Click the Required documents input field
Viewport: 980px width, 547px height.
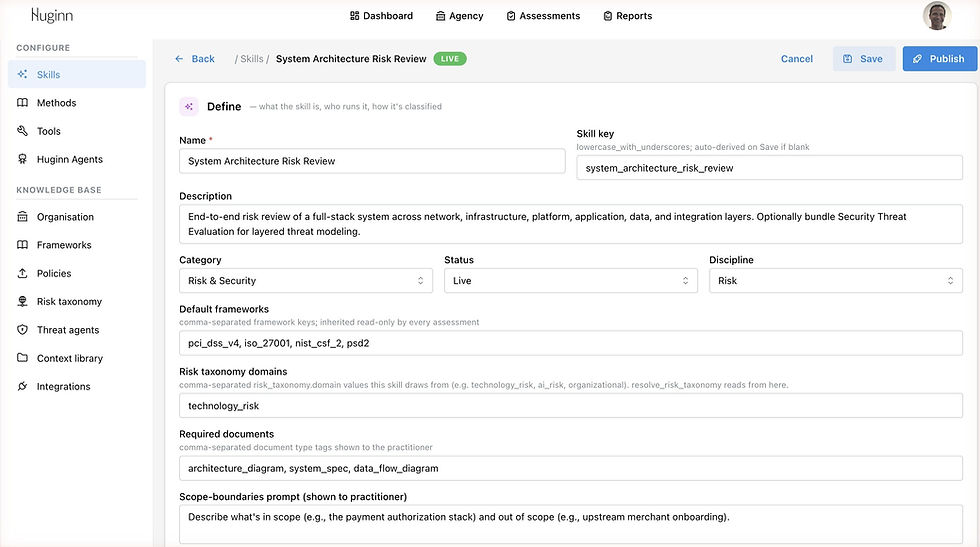tap(571, 468)
